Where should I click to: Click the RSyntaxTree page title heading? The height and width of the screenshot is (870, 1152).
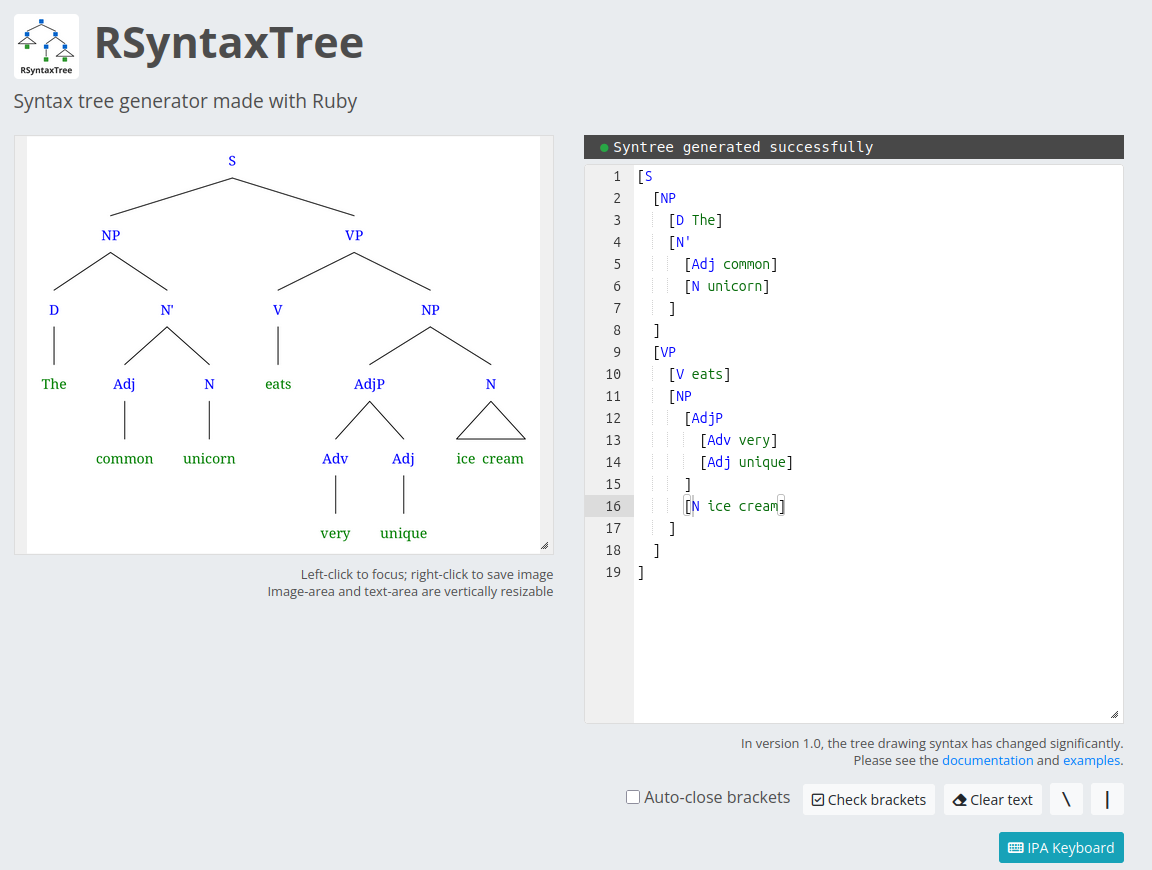tap(228, 44)
